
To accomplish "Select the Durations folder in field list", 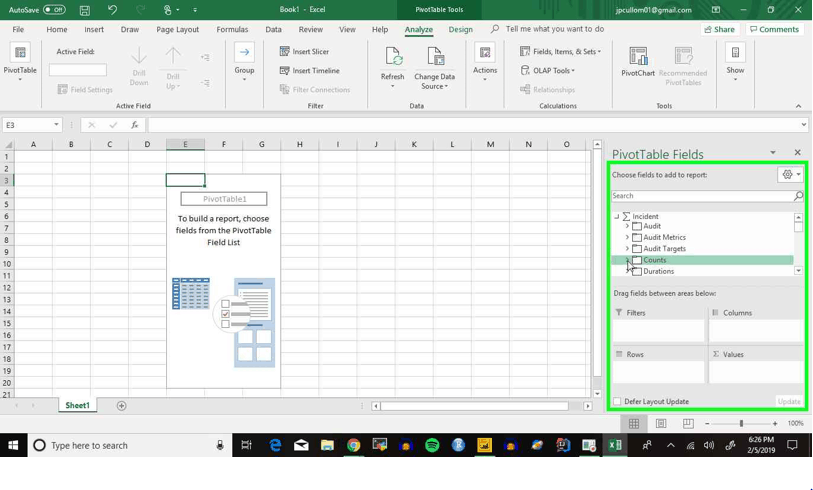I will point(658,271).
